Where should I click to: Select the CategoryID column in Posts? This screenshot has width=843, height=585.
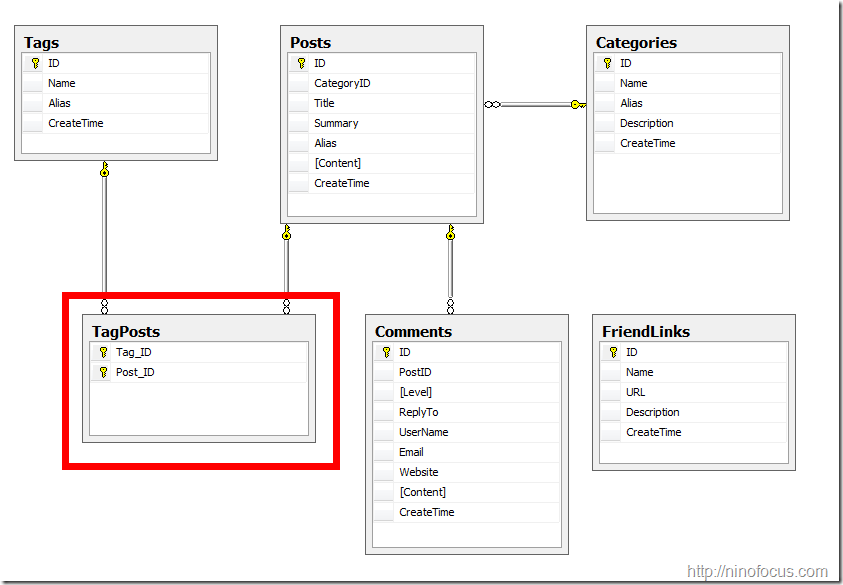click(382, 83)
